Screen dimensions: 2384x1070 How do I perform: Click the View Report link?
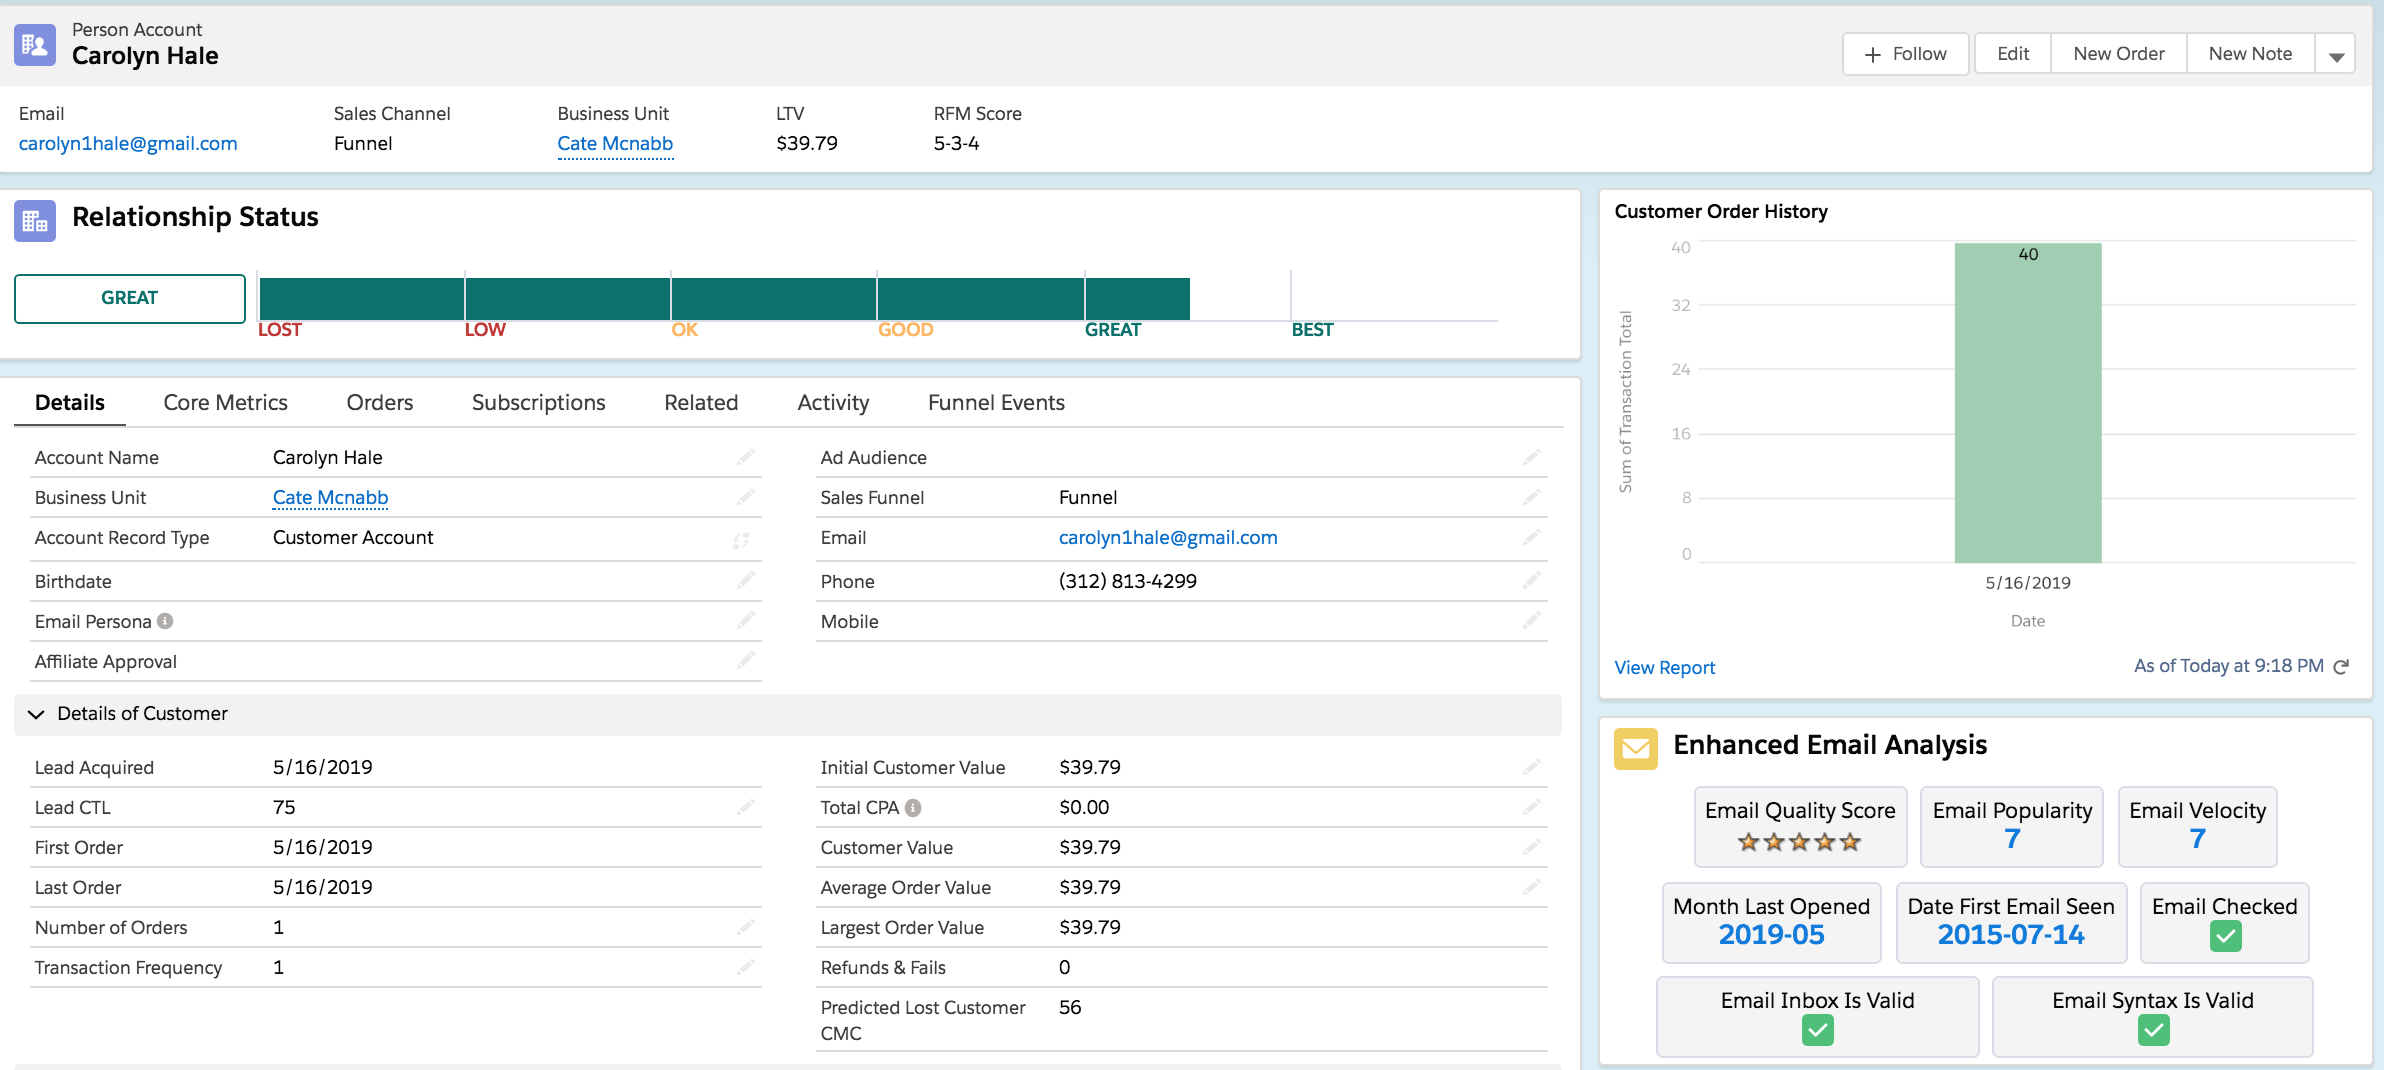(1664, 667)
